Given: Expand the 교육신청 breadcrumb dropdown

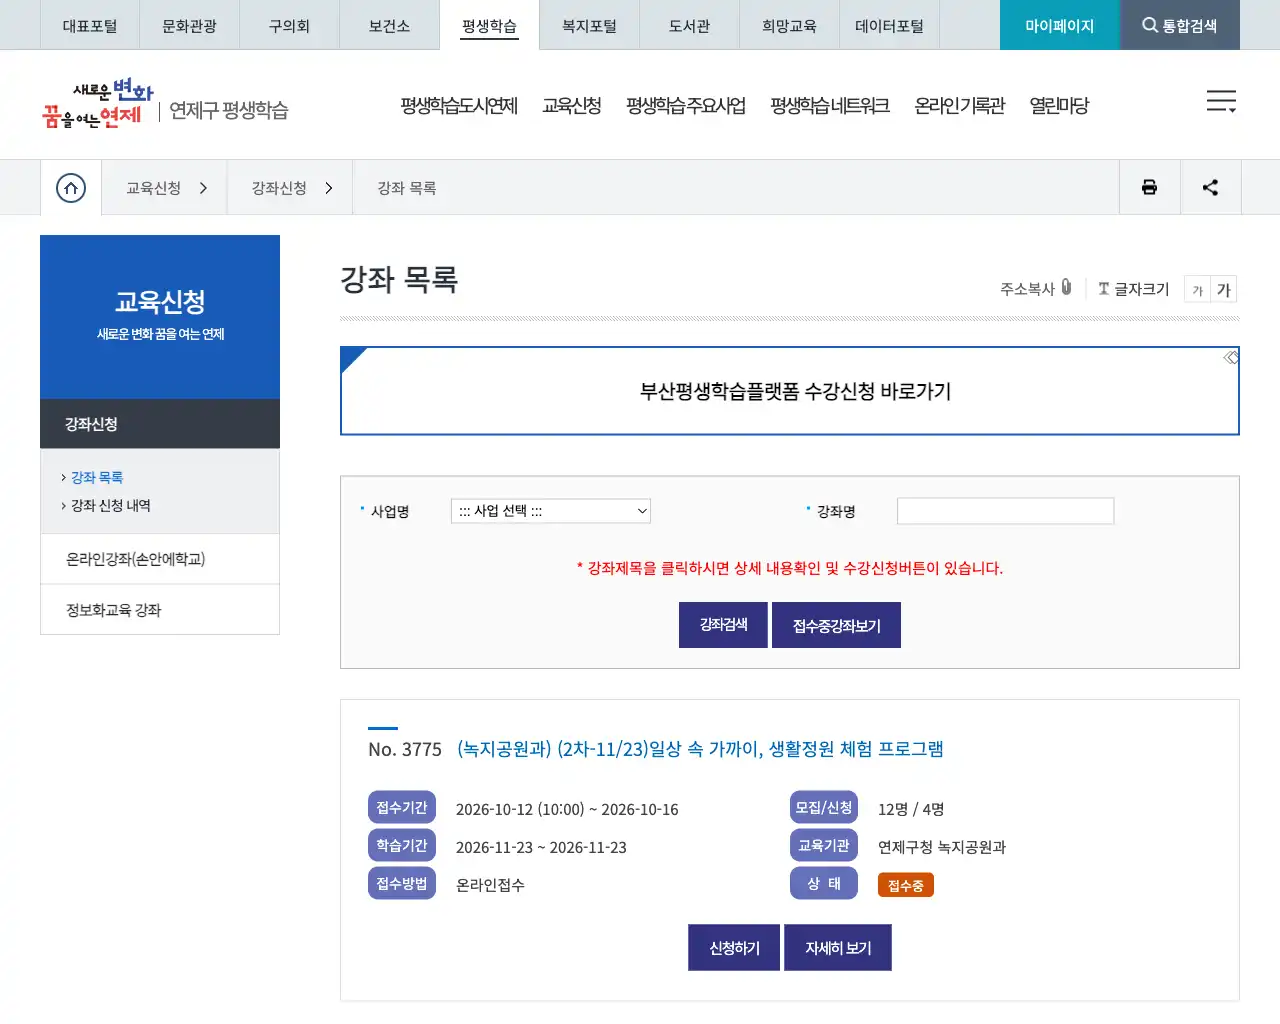Looking at the screenshot, I should (167, 188).
